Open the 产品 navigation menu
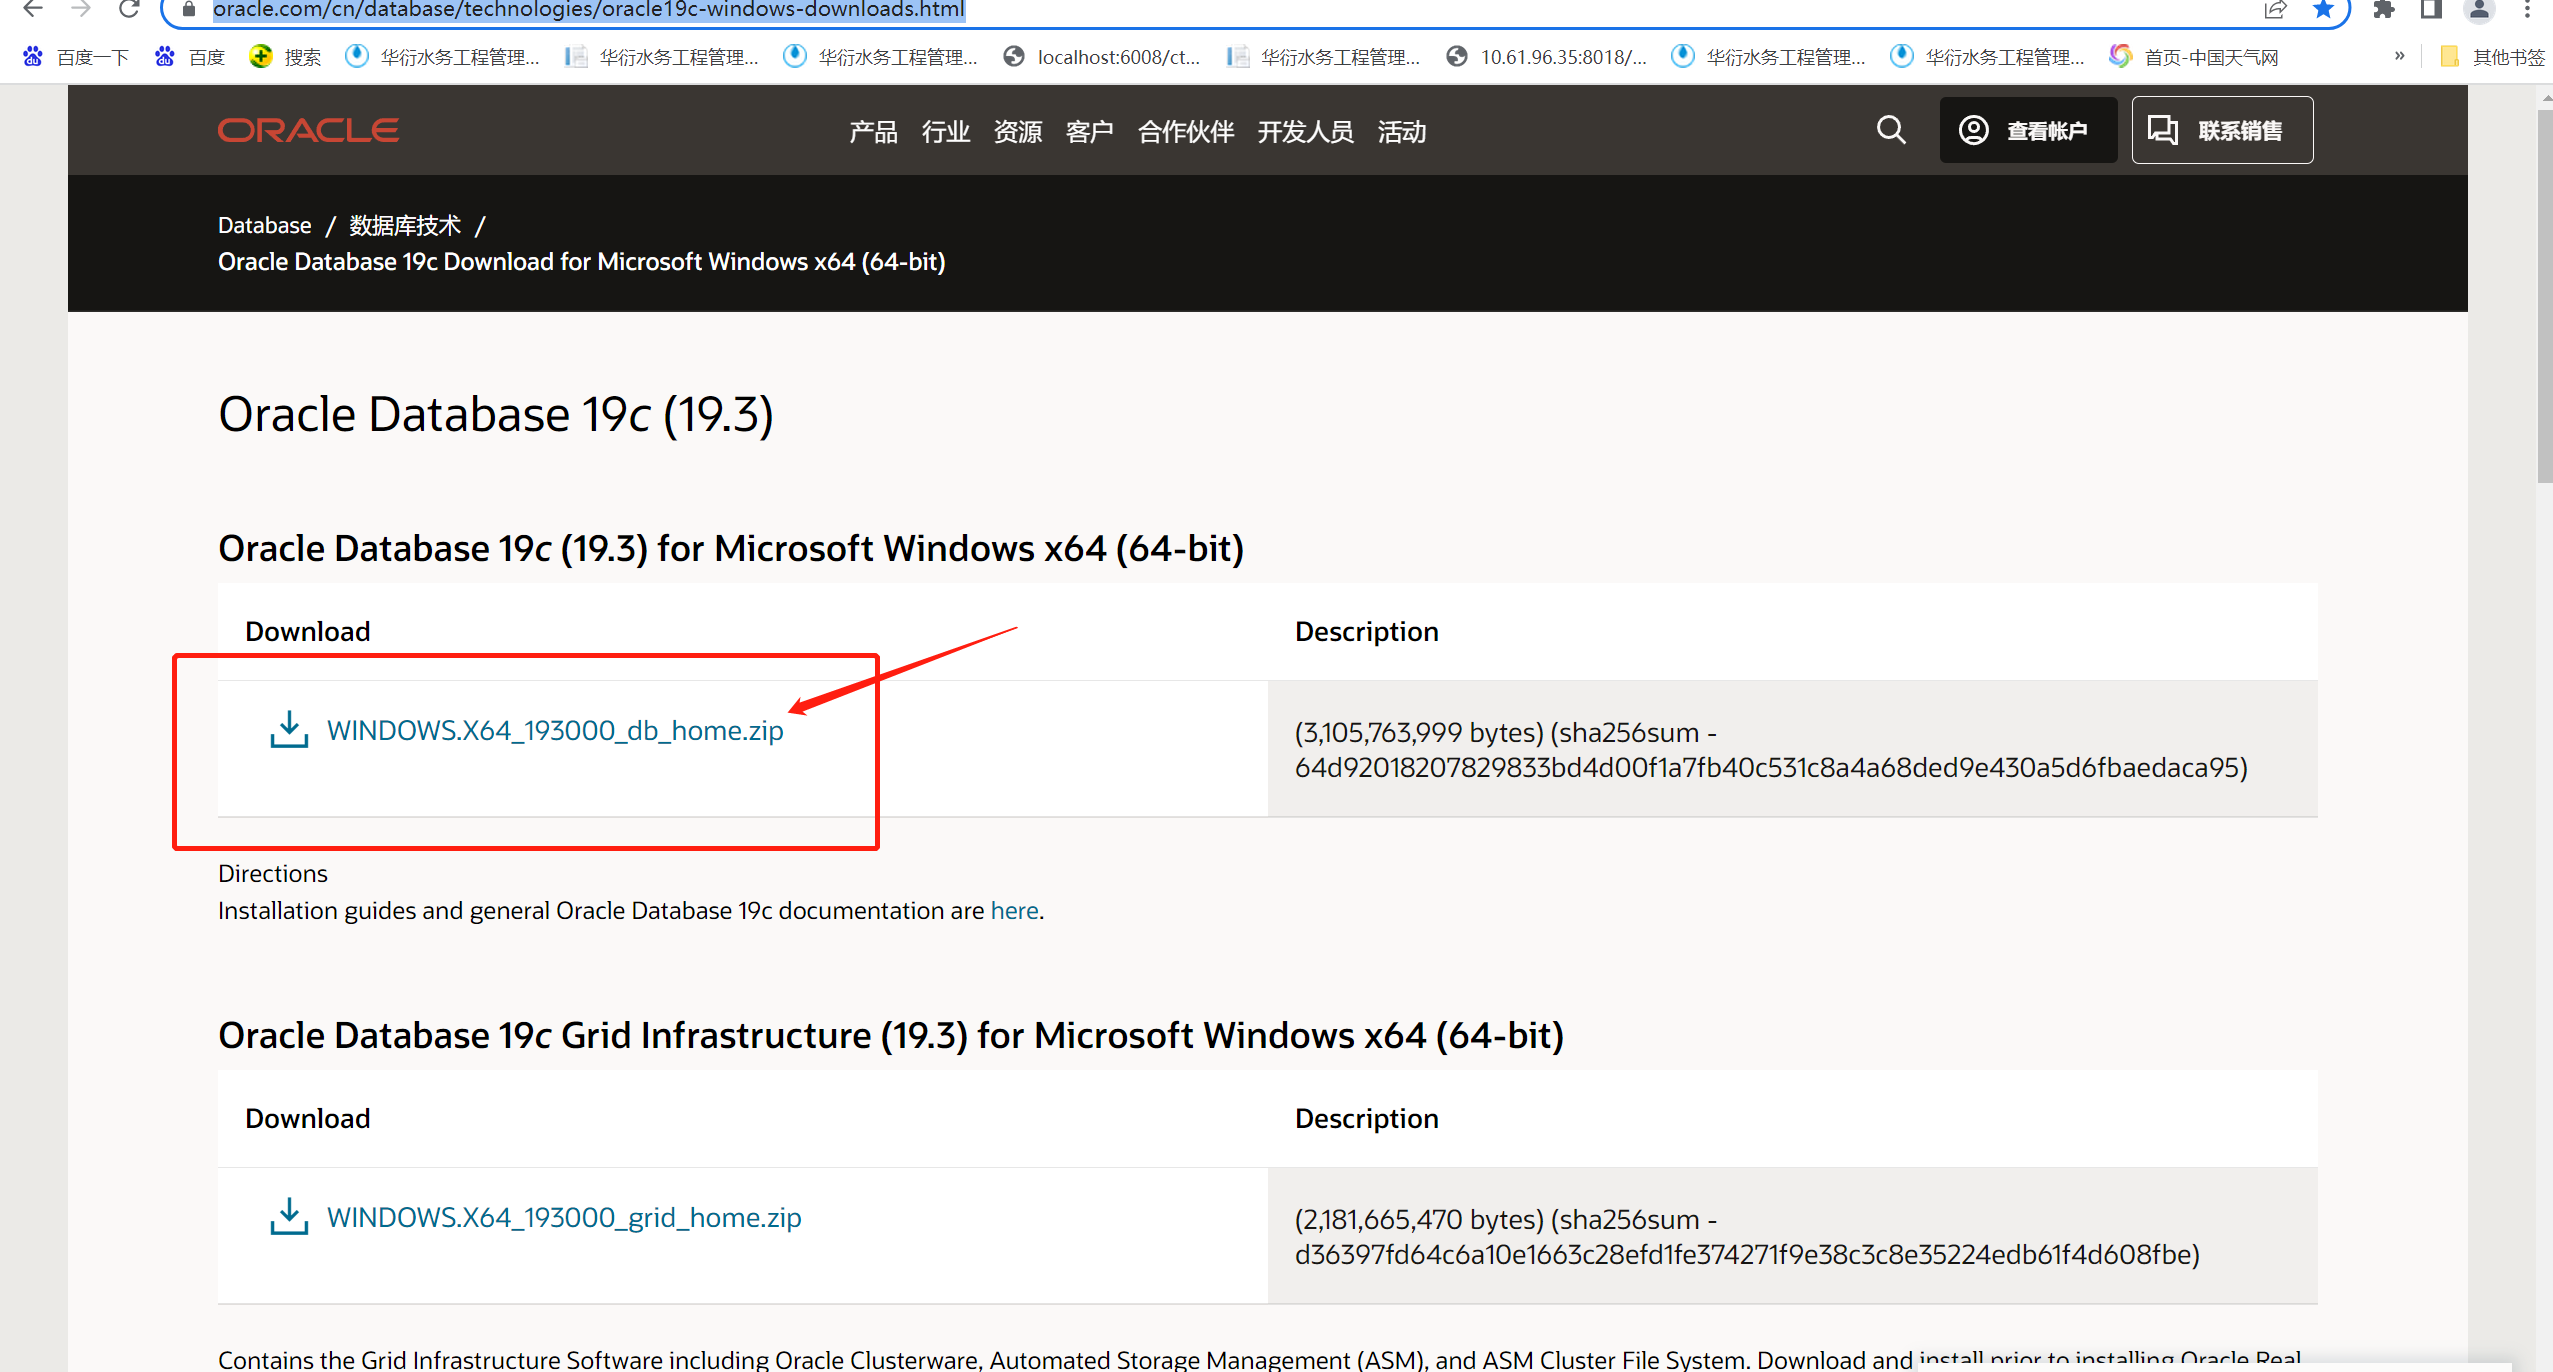This screenshot has width=2553, height=1372. 872,131
